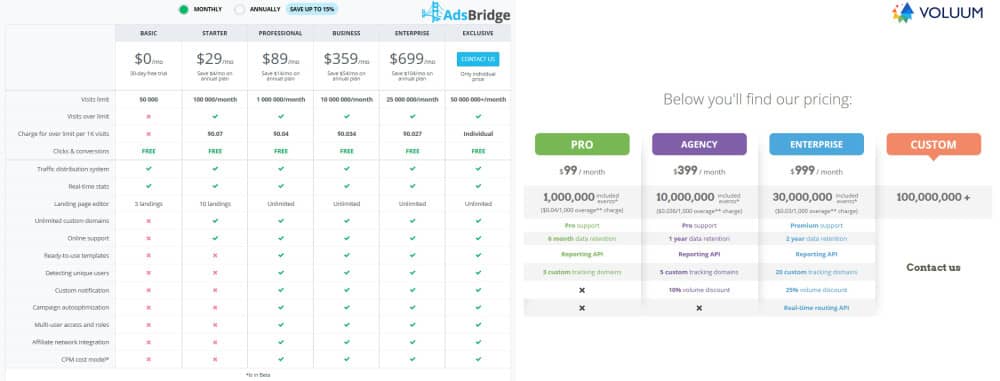The width and height of the screenshot is (1000, 381).
Task: Click the X icon in PRO volume discount row
Action: tap(582, 290)
